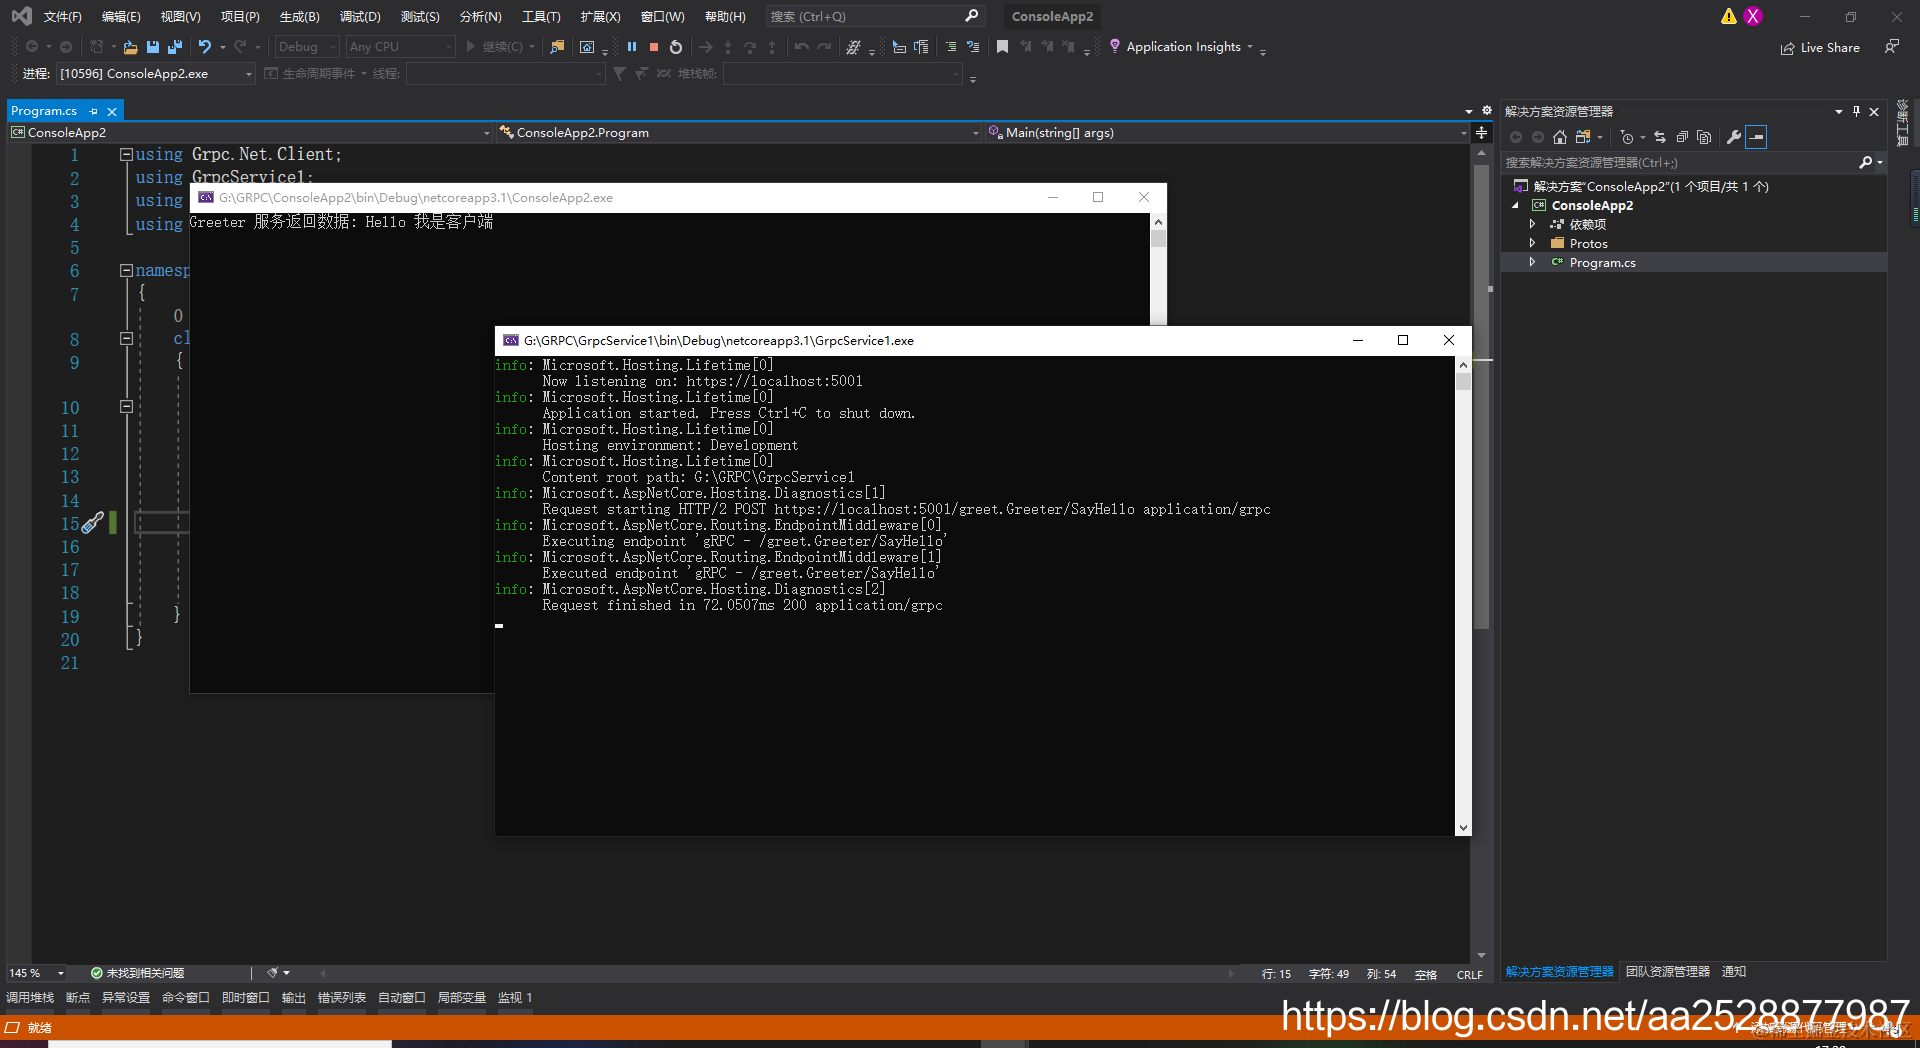Save the current file

pos(153,47)
